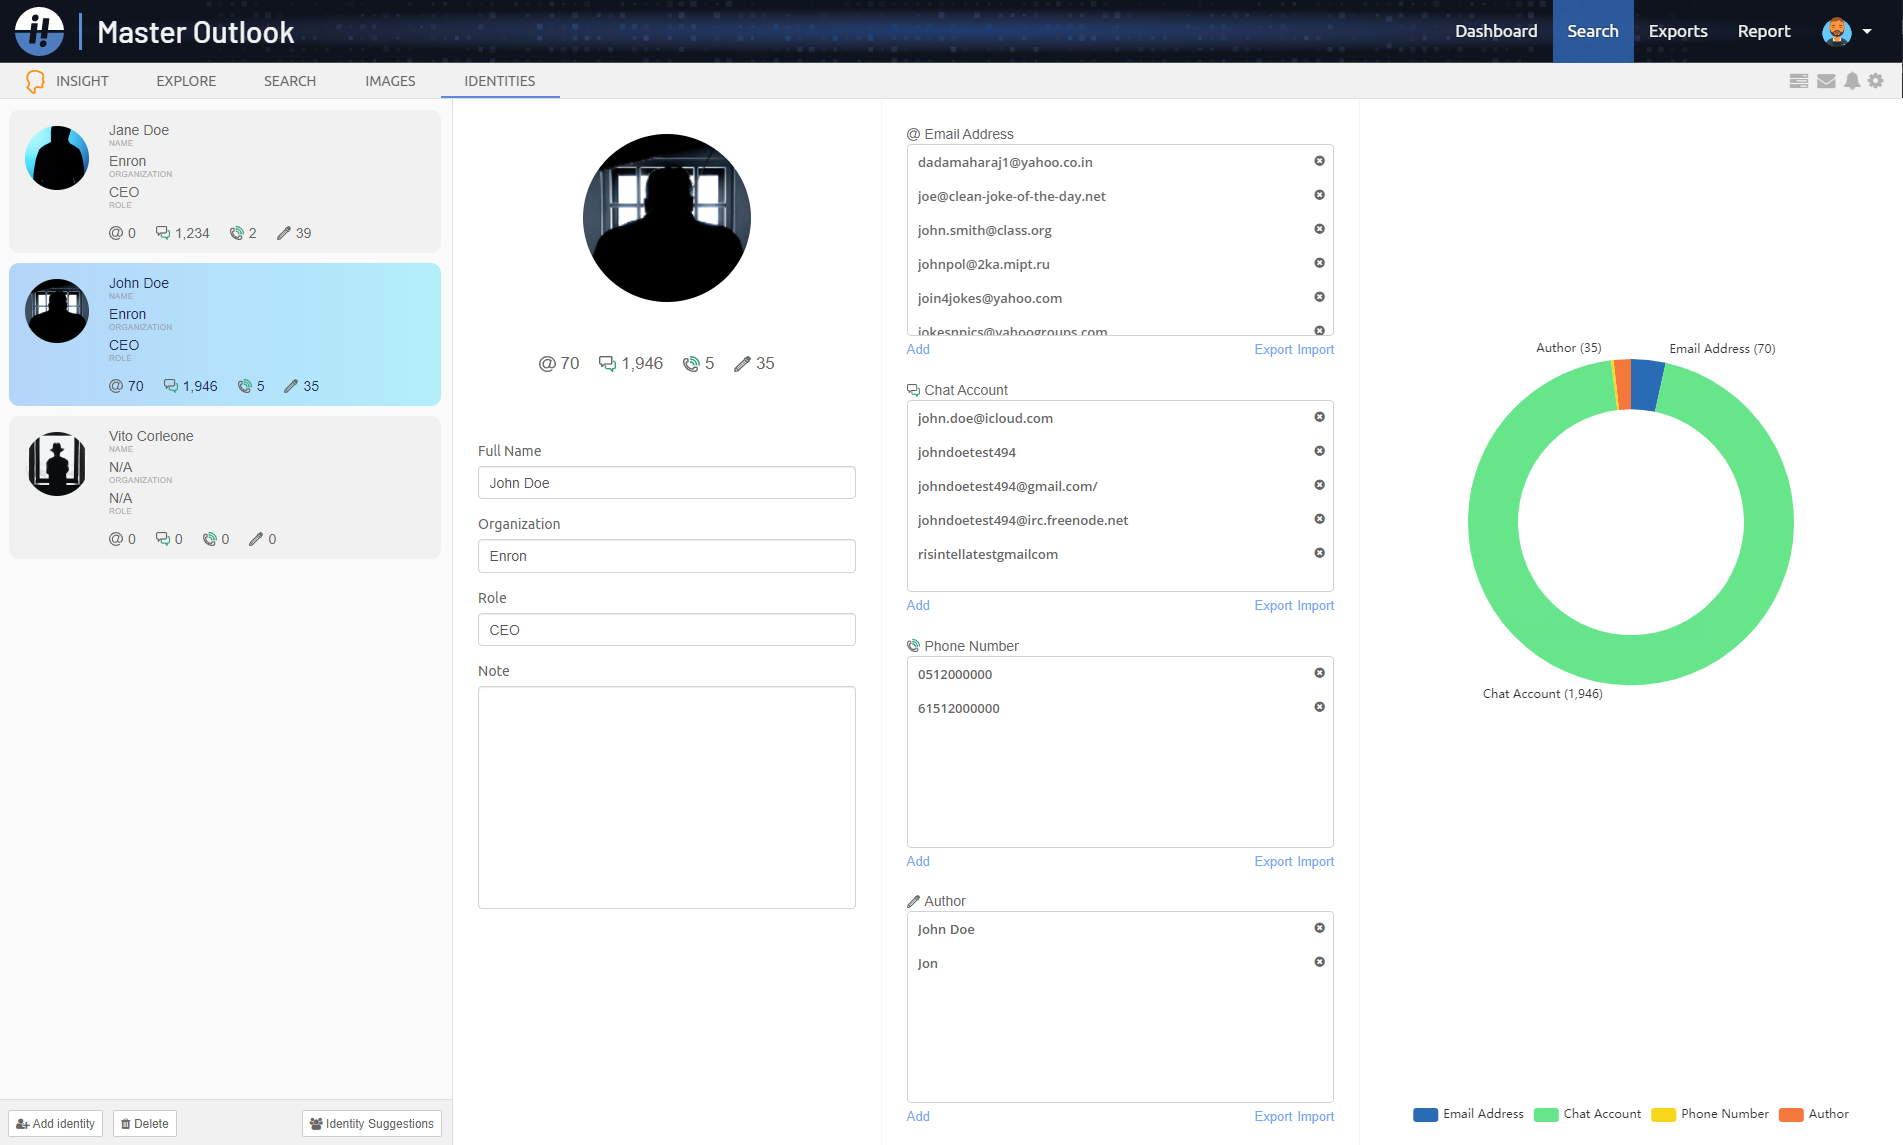Viewport: 1903px width, 1145px height.
Task: Toggle Author series in chart legend
Action: pyautogui.click(x=1815, y=1114)
